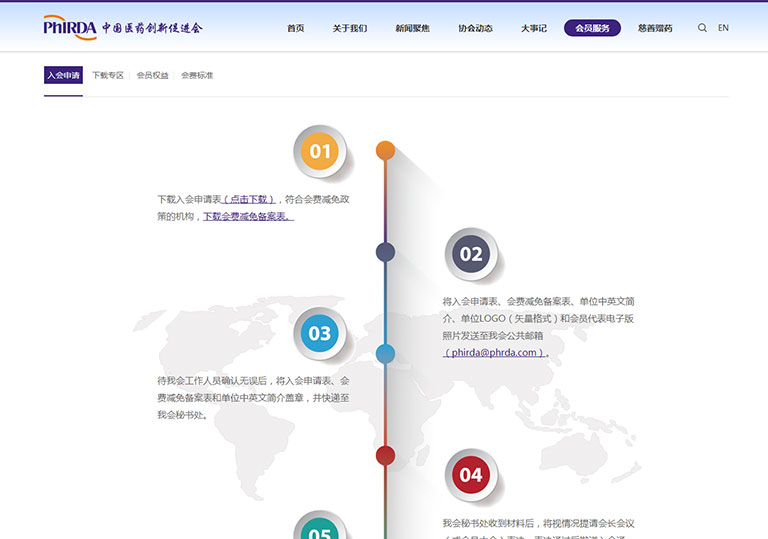Viewport: 768px width, 539px height.
Task: Go to 新闻聚焦 section
Action: coord(412,28)
